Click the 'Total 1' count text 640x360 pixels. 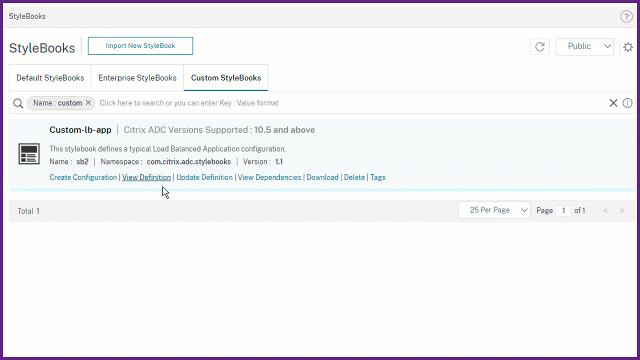tap(29, 211)
